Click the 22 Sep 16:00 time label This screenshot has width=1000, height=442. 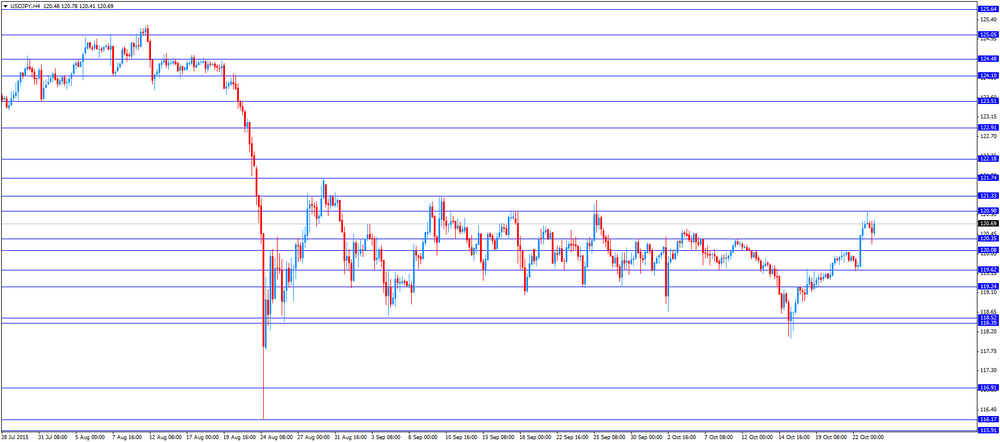[573, 438]
